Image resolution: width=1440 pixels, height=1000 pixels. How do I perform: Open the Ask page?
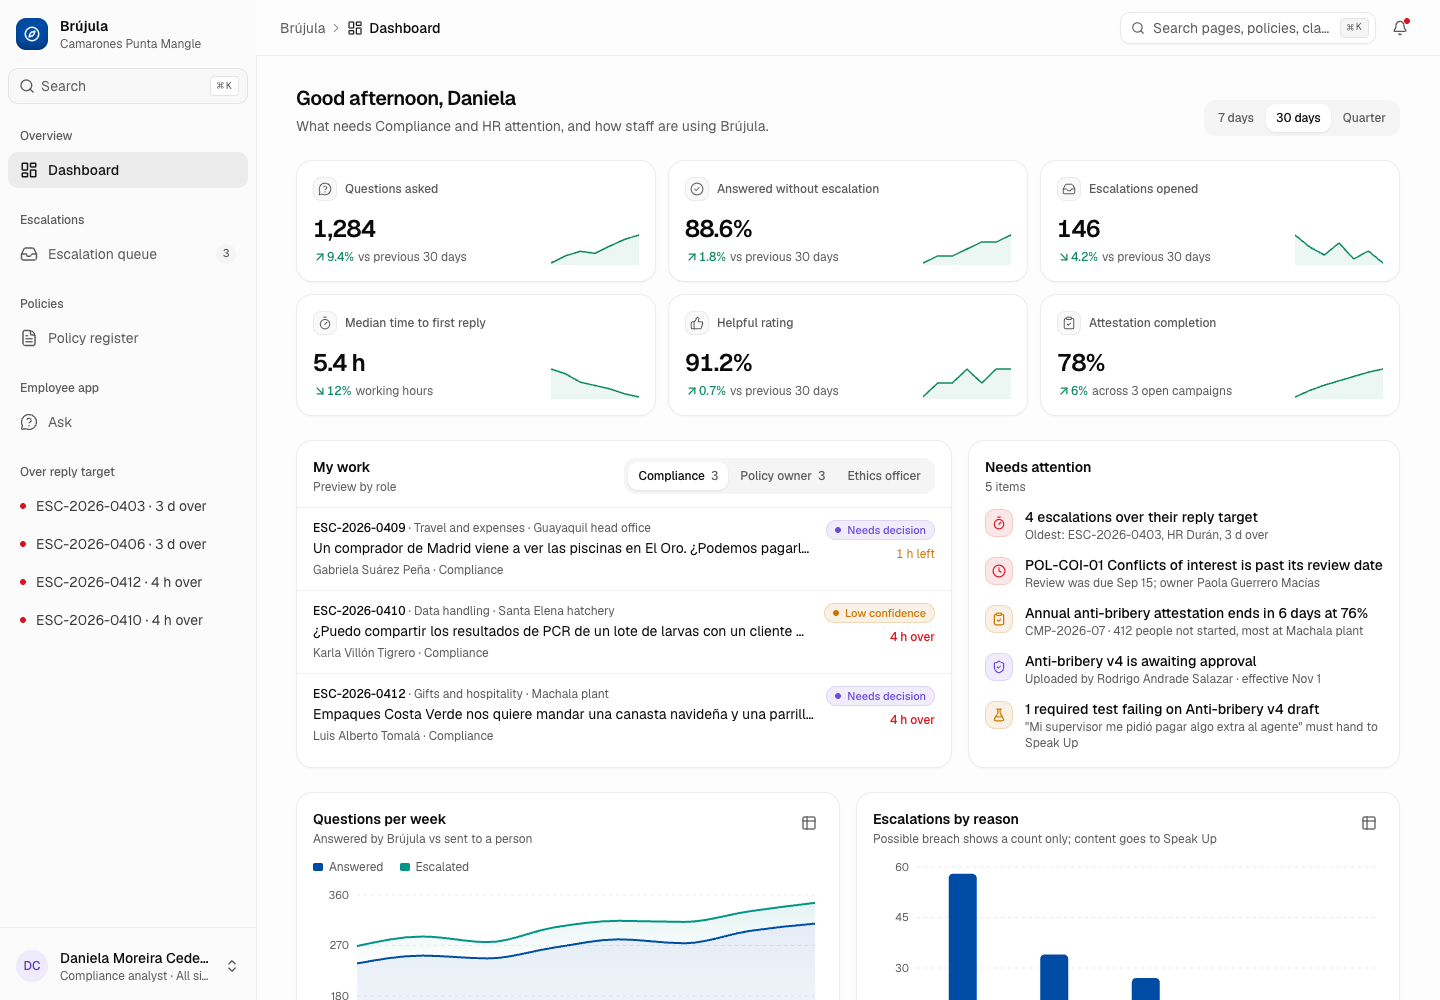128,422
